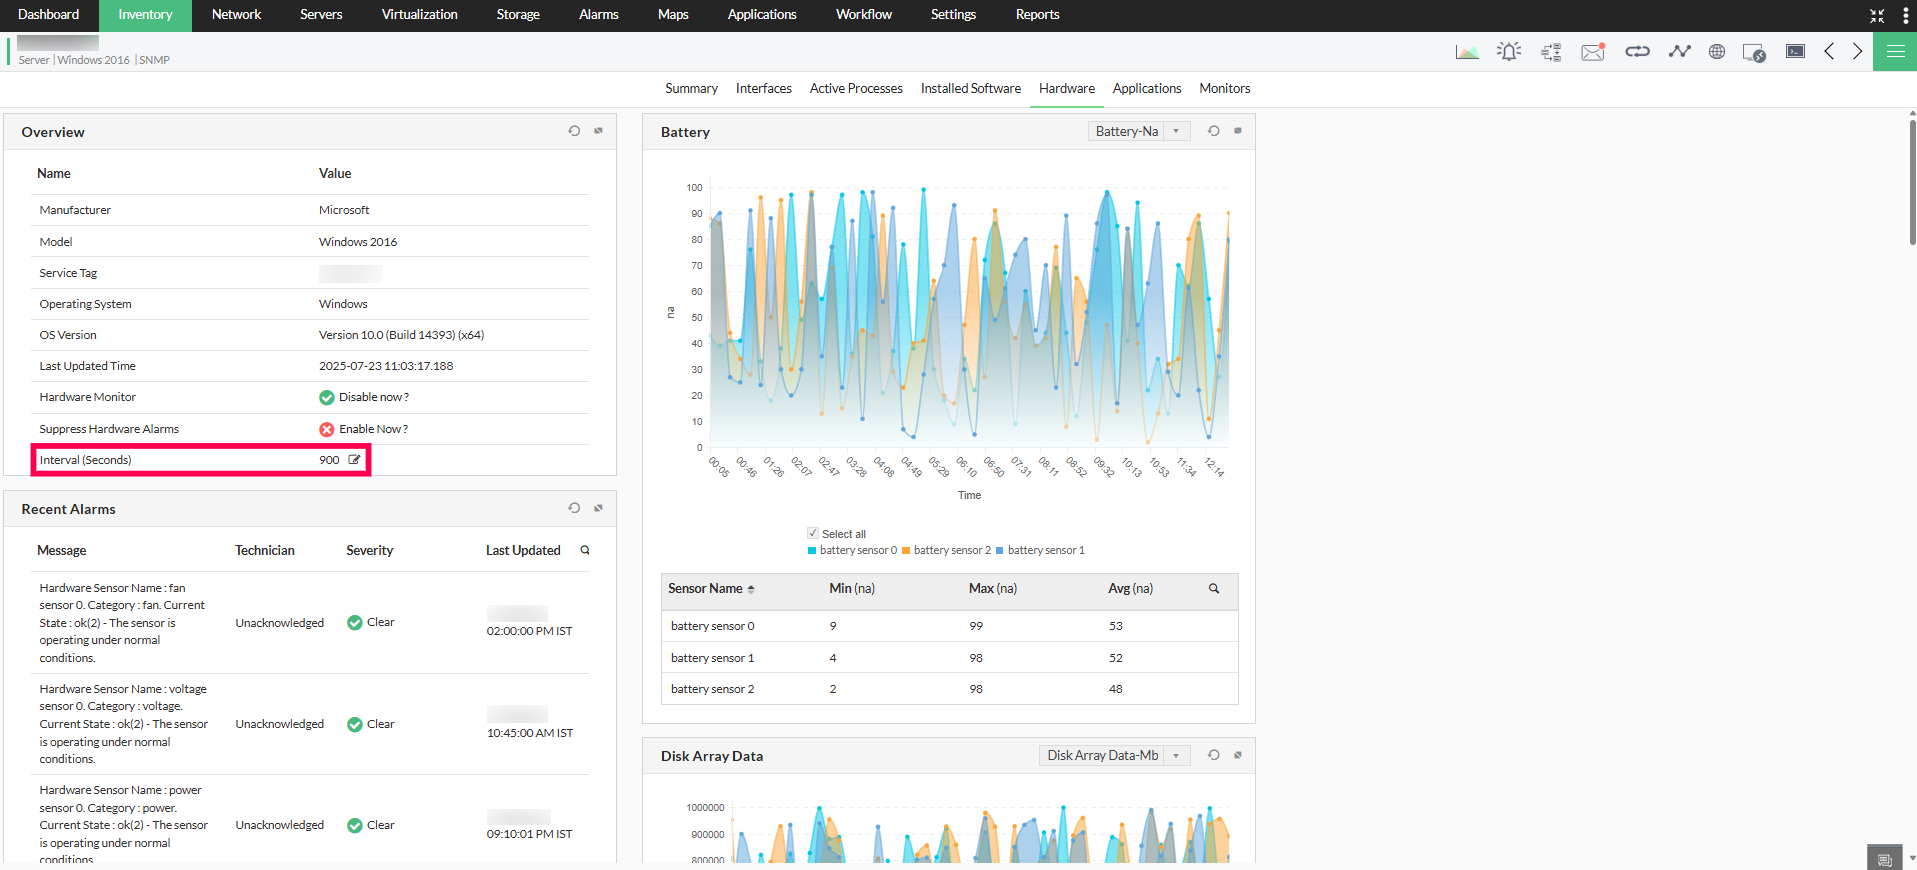Toggle the Select all checkbox under Battery chart
Viewport: 1917px width, 870px height.
click(x=813, y=533)
